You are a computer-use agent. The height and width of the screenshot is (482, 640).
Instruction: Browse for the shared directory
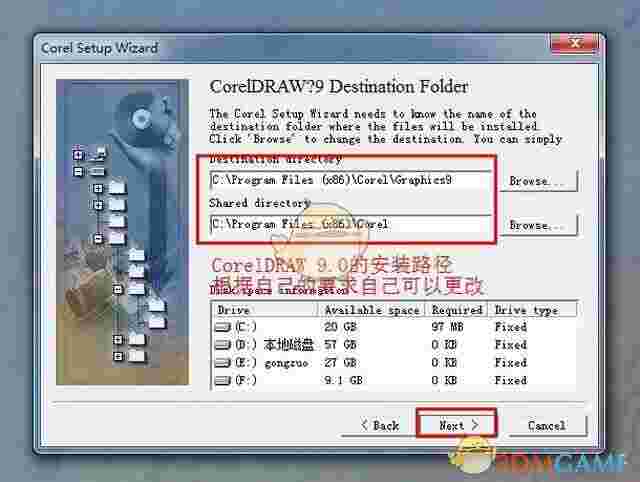(x=538, y=225)
